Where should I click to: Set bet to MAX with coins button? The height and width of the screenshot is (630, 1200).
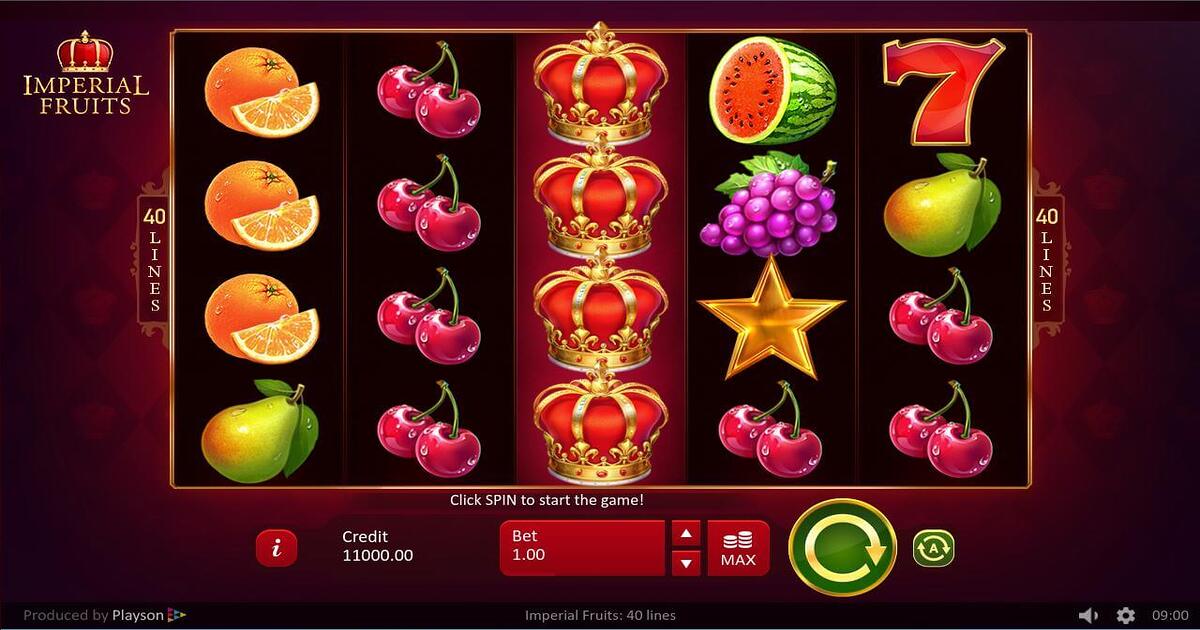click(738, 548)
